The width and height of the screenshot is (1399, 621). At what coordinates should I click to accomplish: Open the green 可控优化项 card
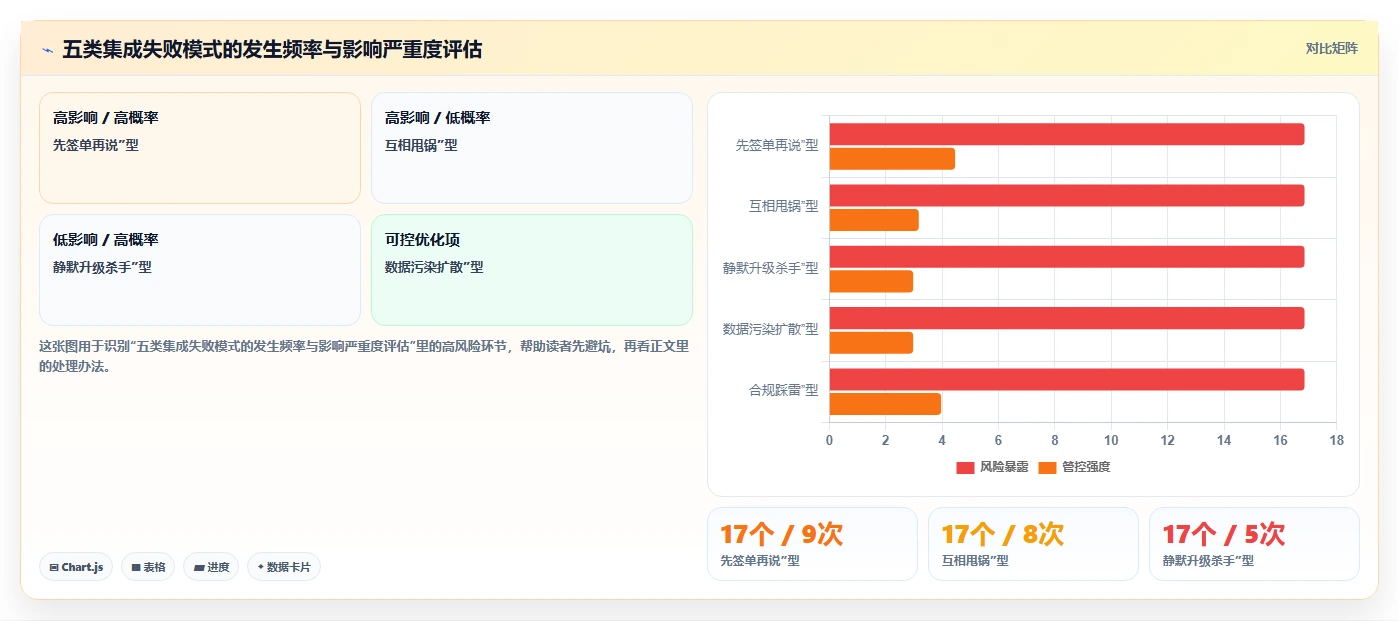click(532, 270)
